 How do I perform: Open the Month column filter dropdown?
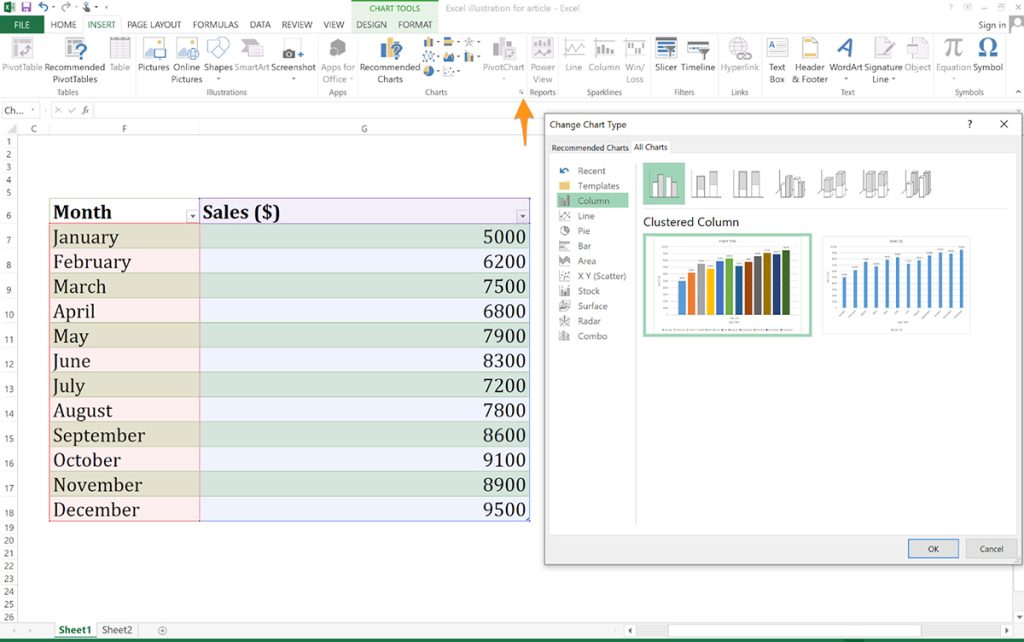tap(190, 214)
